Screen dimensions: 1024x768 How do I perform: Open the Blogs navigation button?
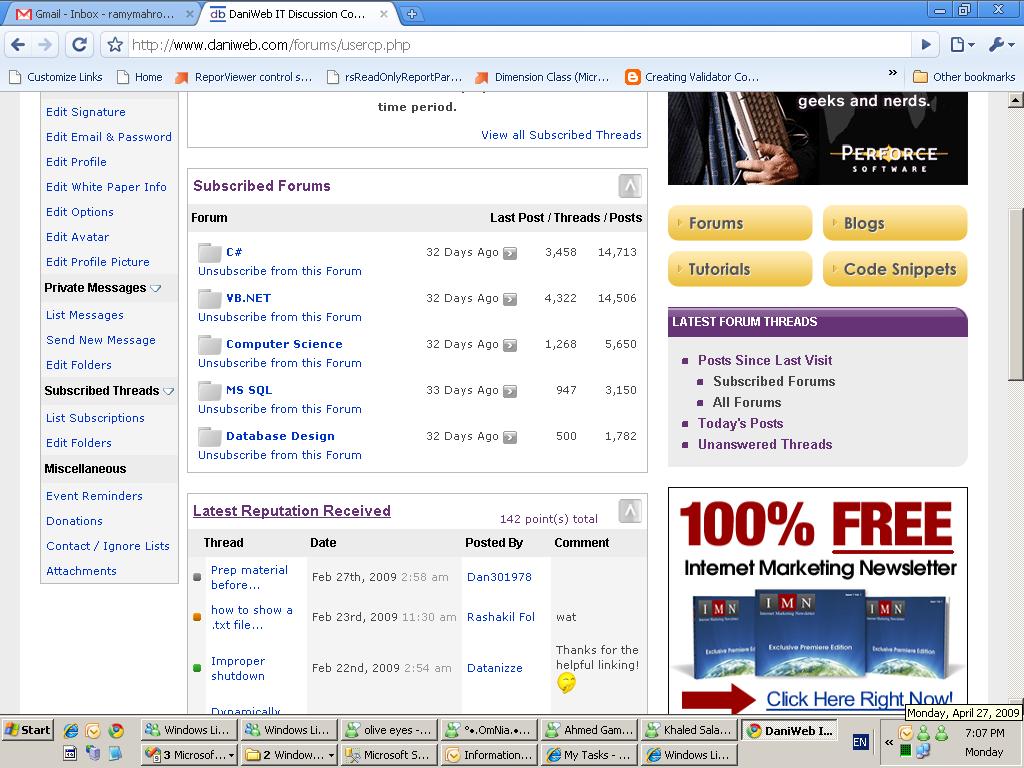895,223
